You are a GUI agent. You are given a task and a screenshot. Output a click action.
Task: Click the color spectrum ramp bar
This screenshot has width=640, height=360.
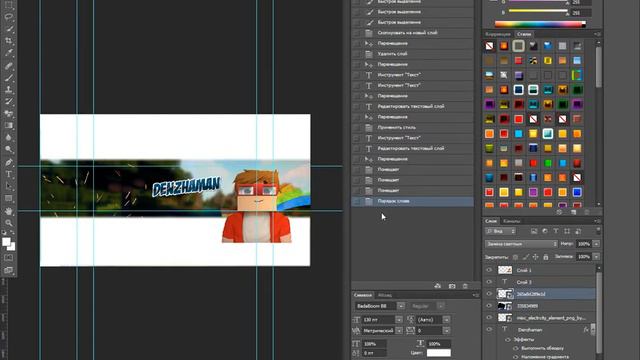click(x=540, y=24)
